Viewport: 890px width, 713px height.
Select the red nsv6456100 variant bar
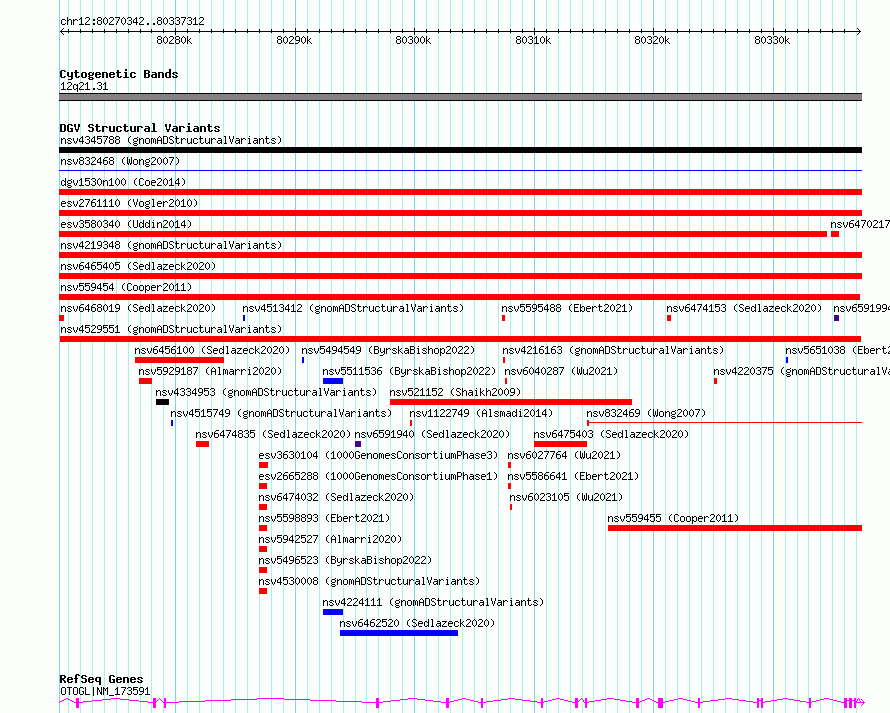coord(179,360)
